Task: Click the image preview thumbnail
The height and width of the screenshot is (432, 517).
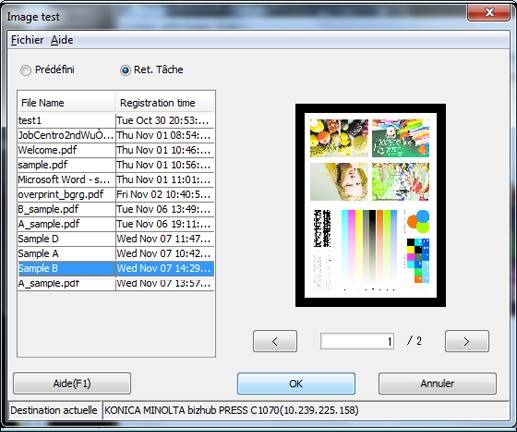Action: [370, 205]
